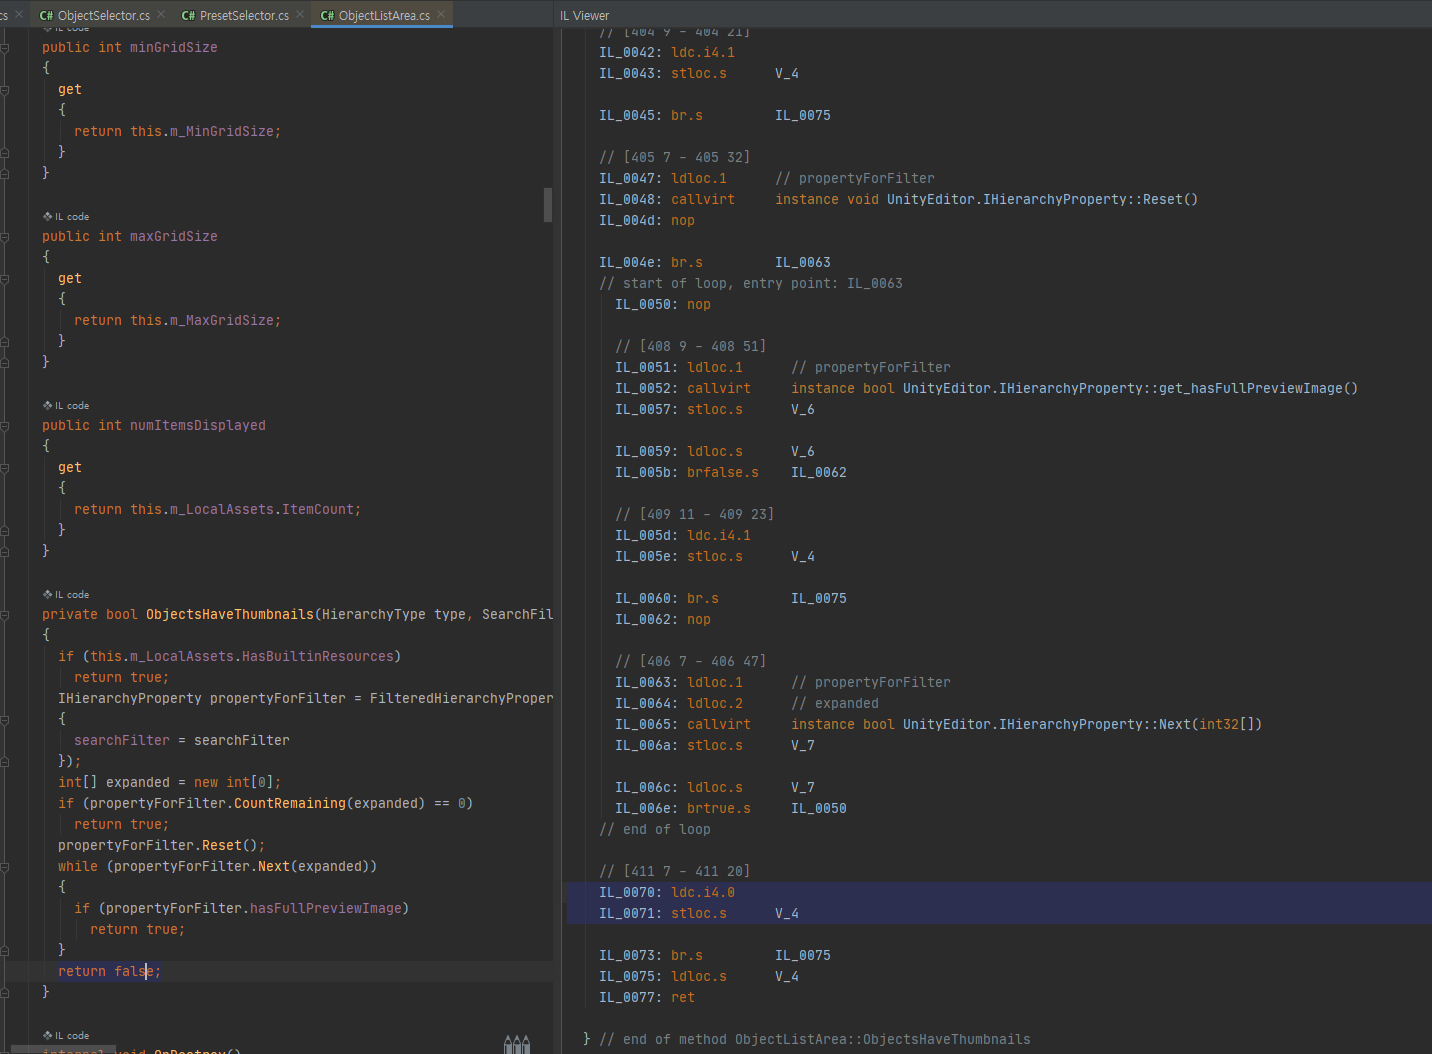Viewport: 1432px width, 1054px height.
Task: Click Next in the while condition
Action: pyautogui.click(x=274, y=866)
